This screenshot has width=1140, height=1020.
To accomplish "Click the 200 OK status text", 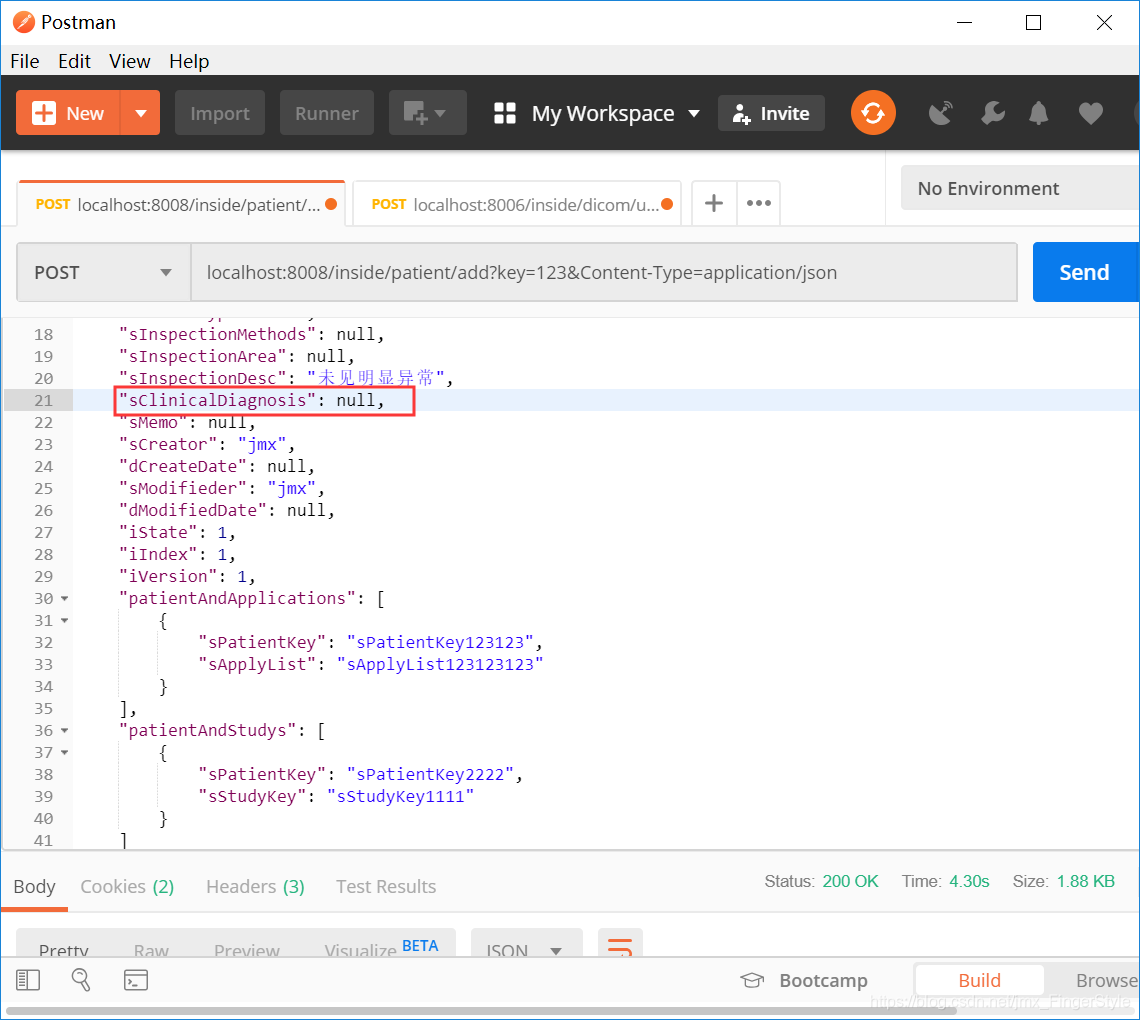I will click(850, 881).
